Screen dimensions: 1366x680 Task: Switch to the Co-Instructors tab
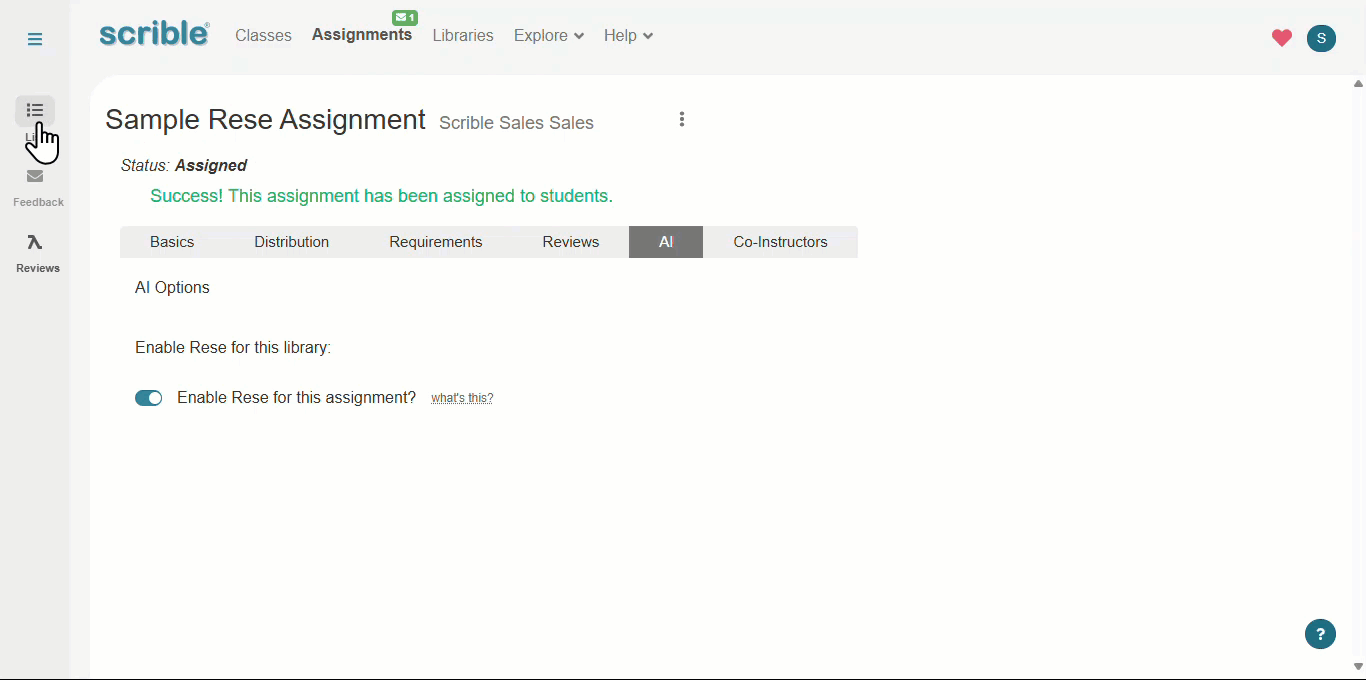(780, 242)
